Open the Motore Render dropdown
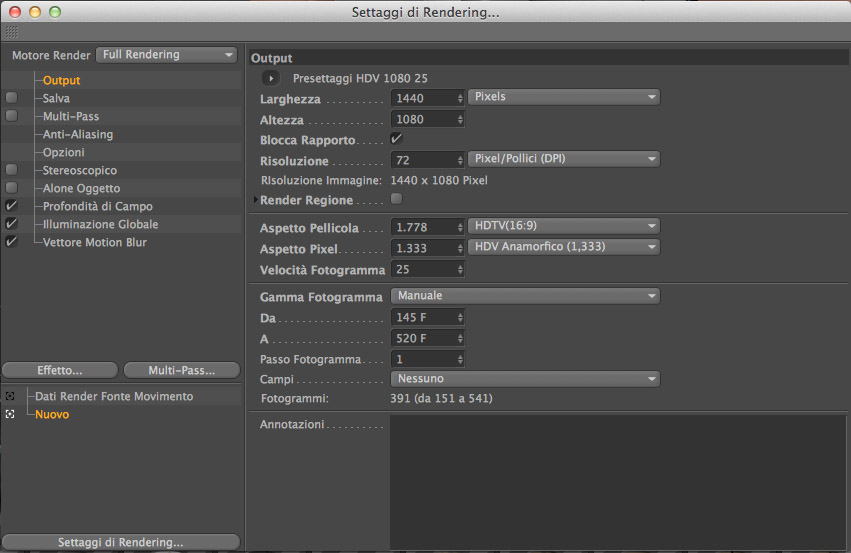The height and width of the screenshot is (553, 851). [167, 55]
